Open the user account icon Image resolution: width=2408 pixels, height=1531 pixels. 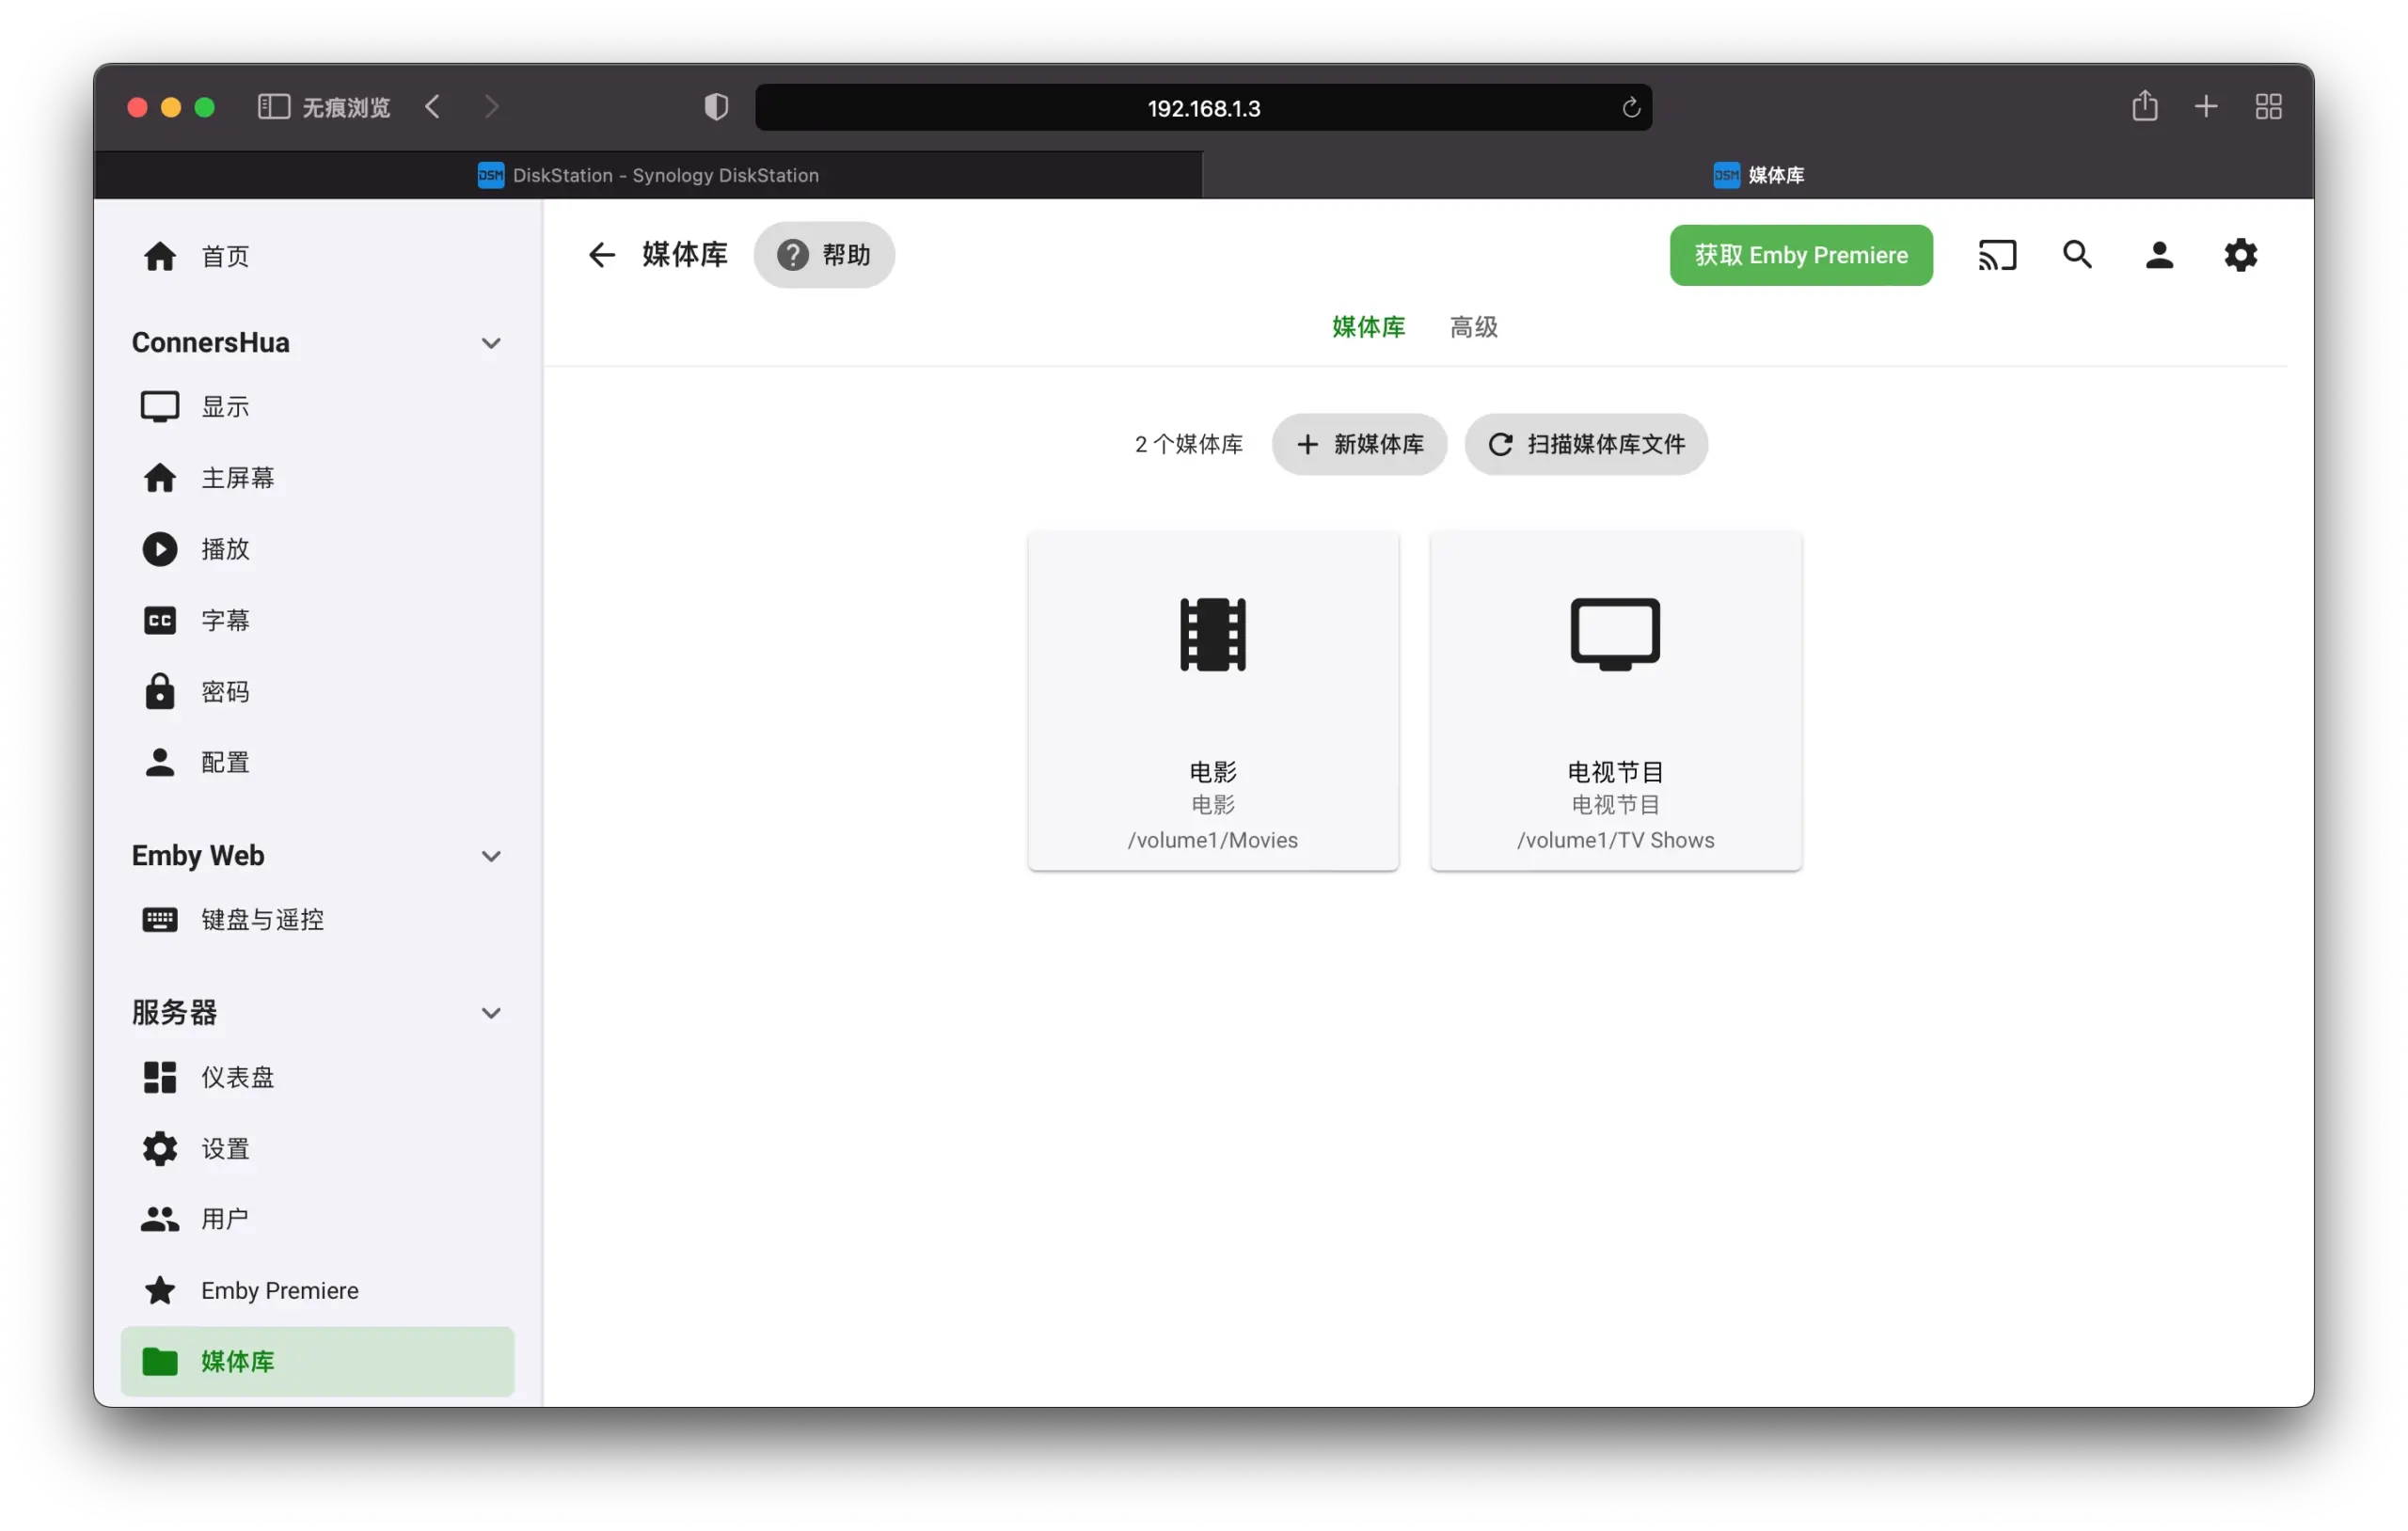[2159, 255]
